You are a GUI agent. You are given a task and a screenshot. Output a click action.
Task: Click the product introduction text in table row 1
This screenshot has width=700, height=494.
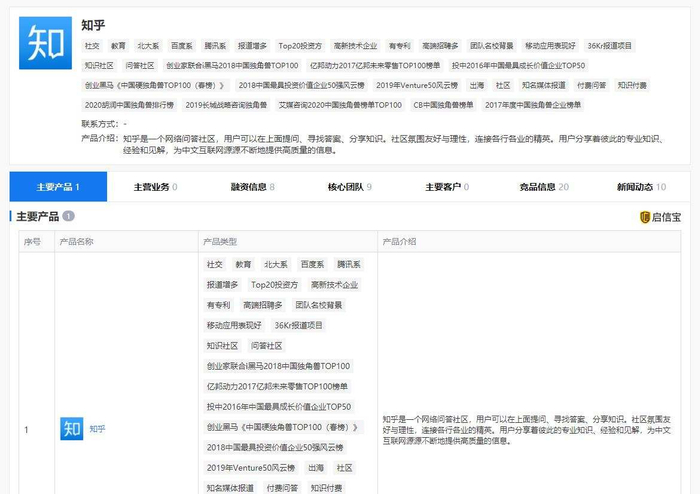(527, 430)
